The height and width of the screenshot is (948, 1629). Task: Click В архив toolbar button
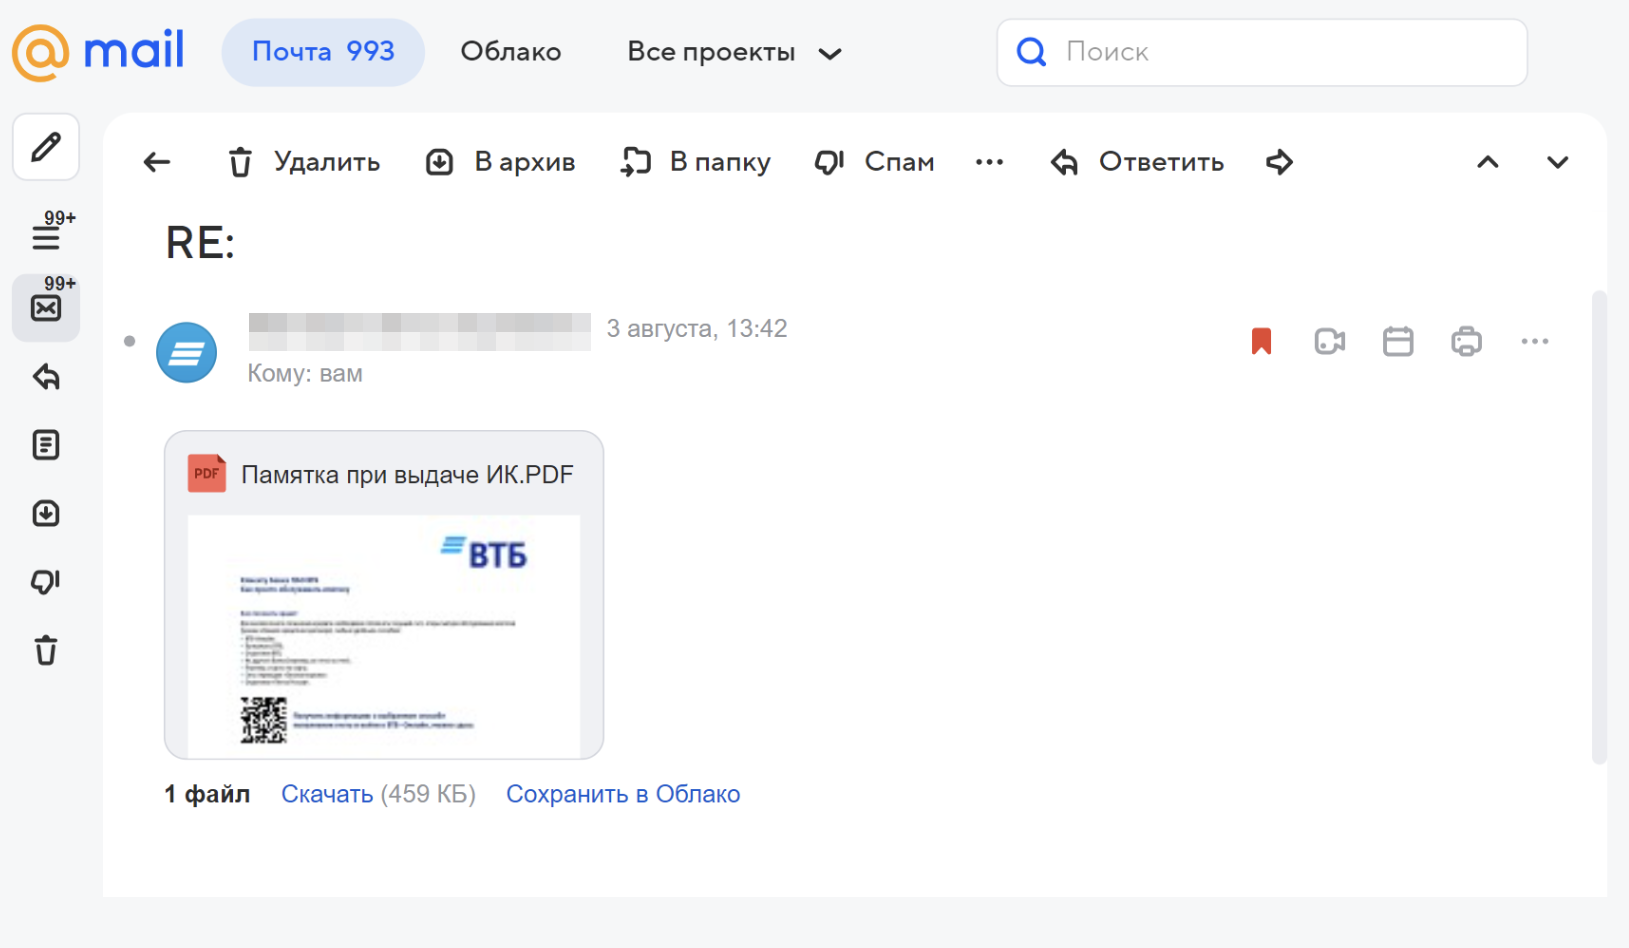[x=501, y=162]
